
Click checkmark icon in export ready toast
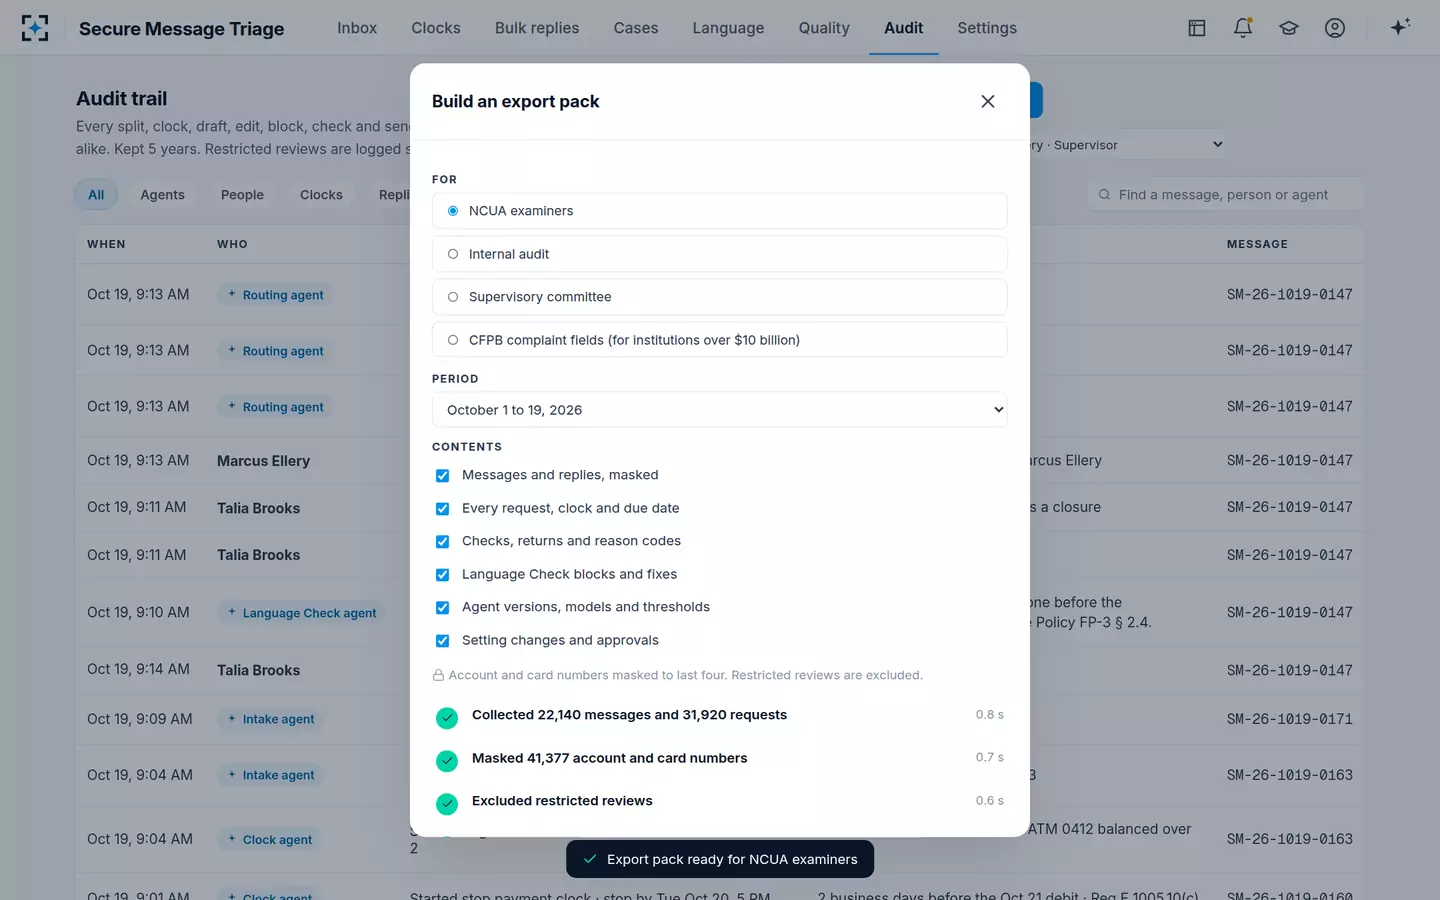[x=590, y=859]
